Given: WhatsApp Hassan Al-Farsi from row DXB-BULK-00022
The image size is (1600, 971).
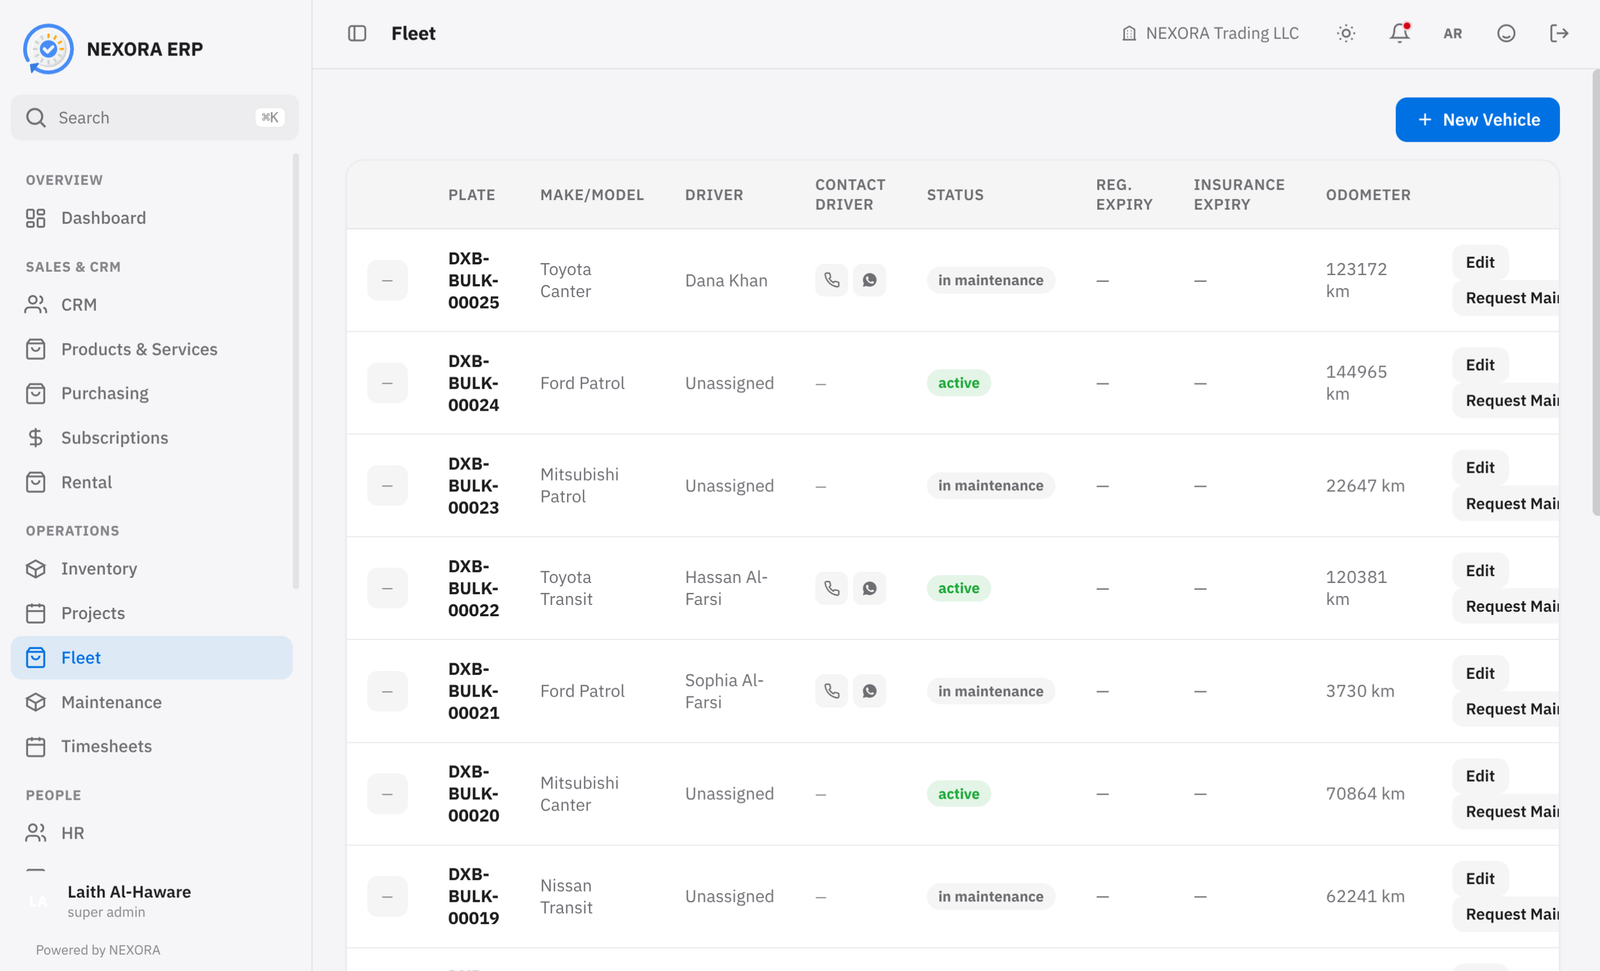Looking at the screenshot, I should (870, 588).
